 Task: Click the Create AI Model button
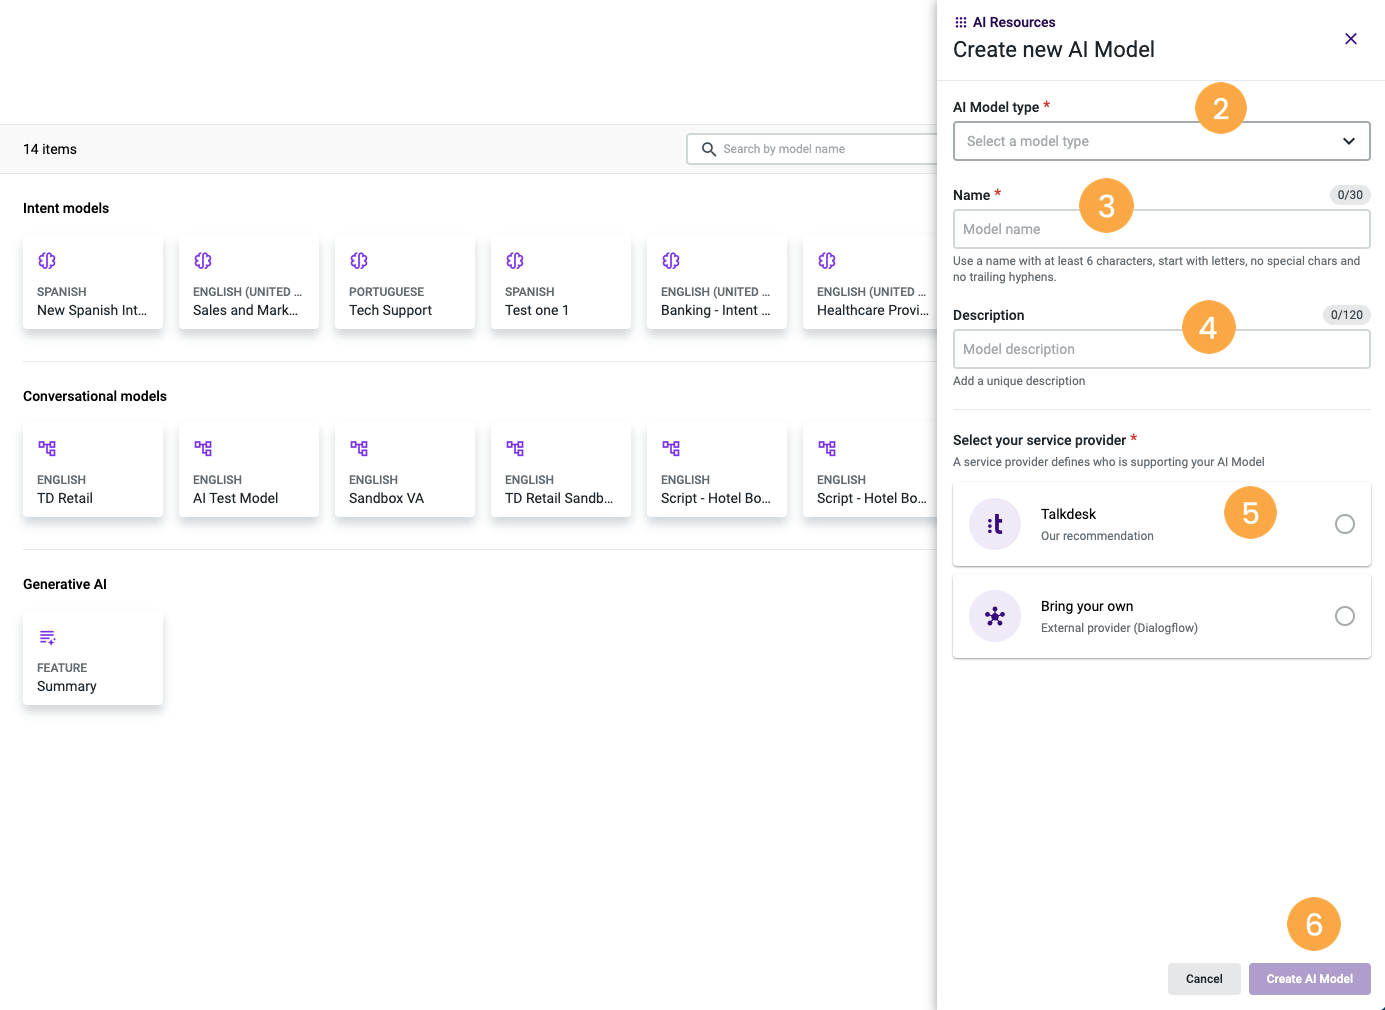tap(1309, 978)
